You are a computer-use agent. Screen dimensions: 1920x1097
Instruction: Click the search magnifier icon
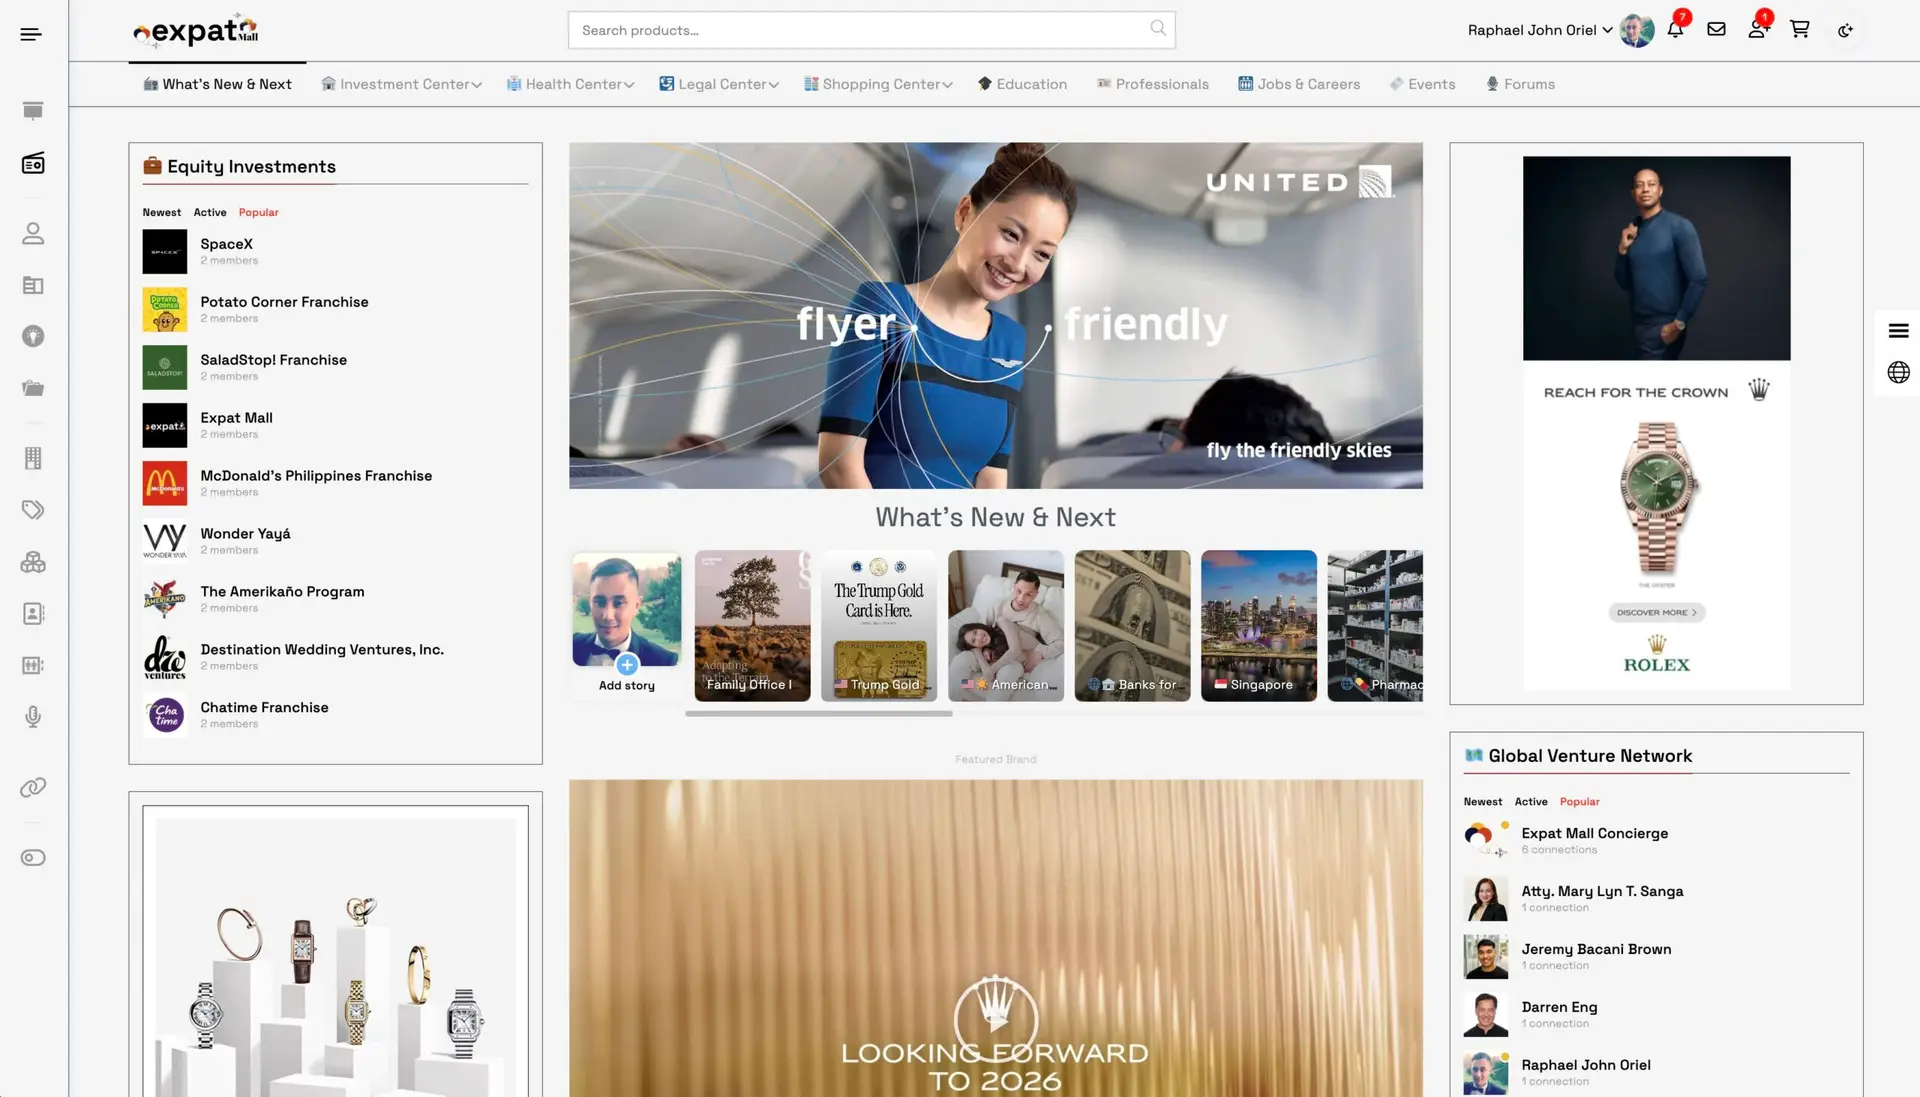(x=1158, y=28)
